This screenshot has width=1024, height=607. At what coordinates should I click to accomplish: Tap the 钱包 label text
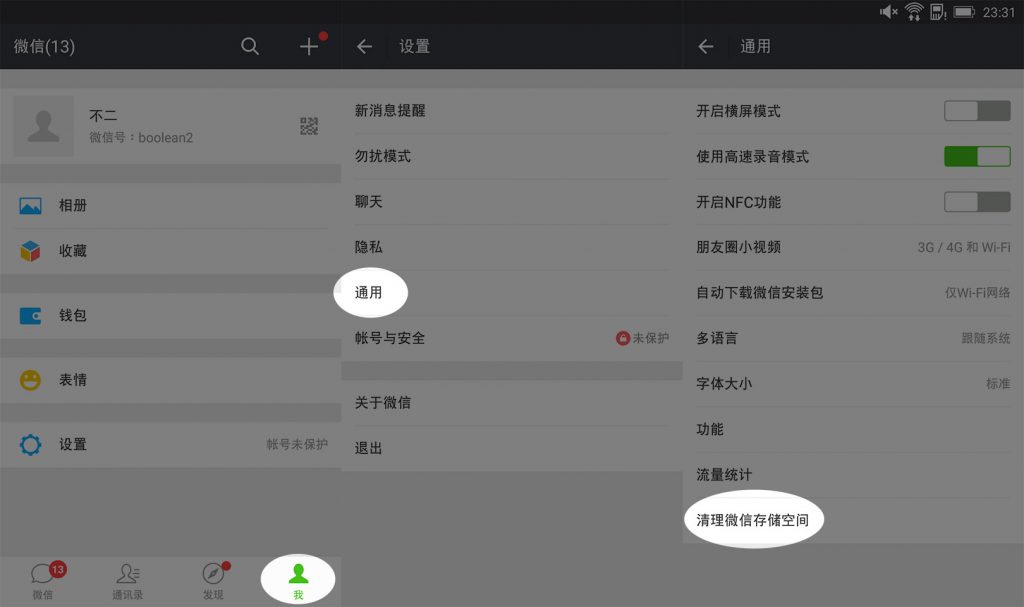pyautogui.click(x=73, y=316)
